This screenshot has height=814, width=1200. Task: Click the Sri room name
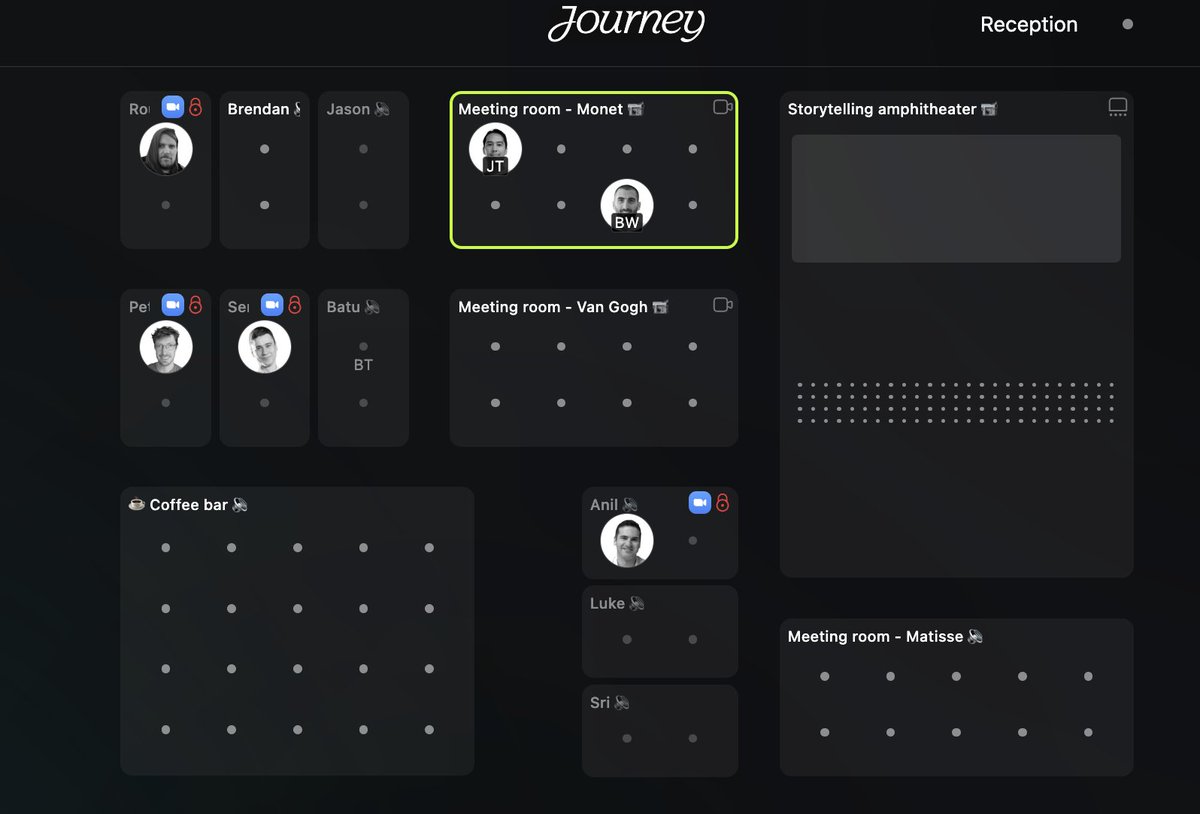(600, 703)
